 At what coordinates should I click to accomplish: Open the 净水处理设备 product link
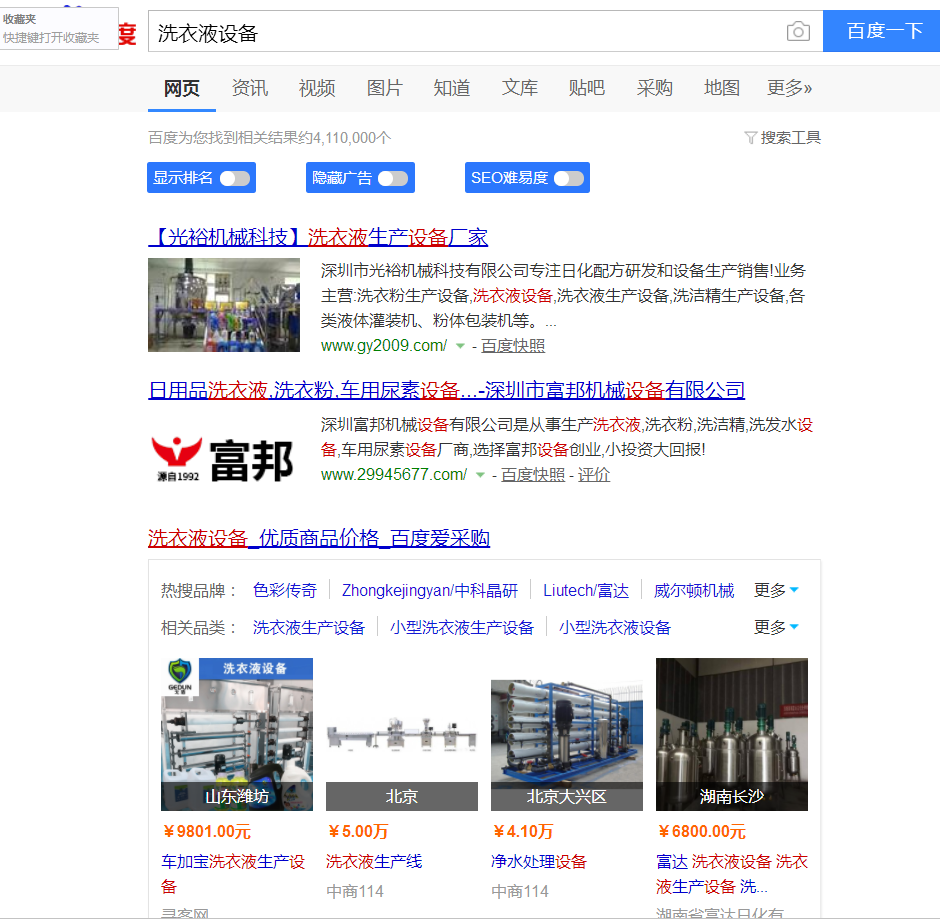click(539, 862)
